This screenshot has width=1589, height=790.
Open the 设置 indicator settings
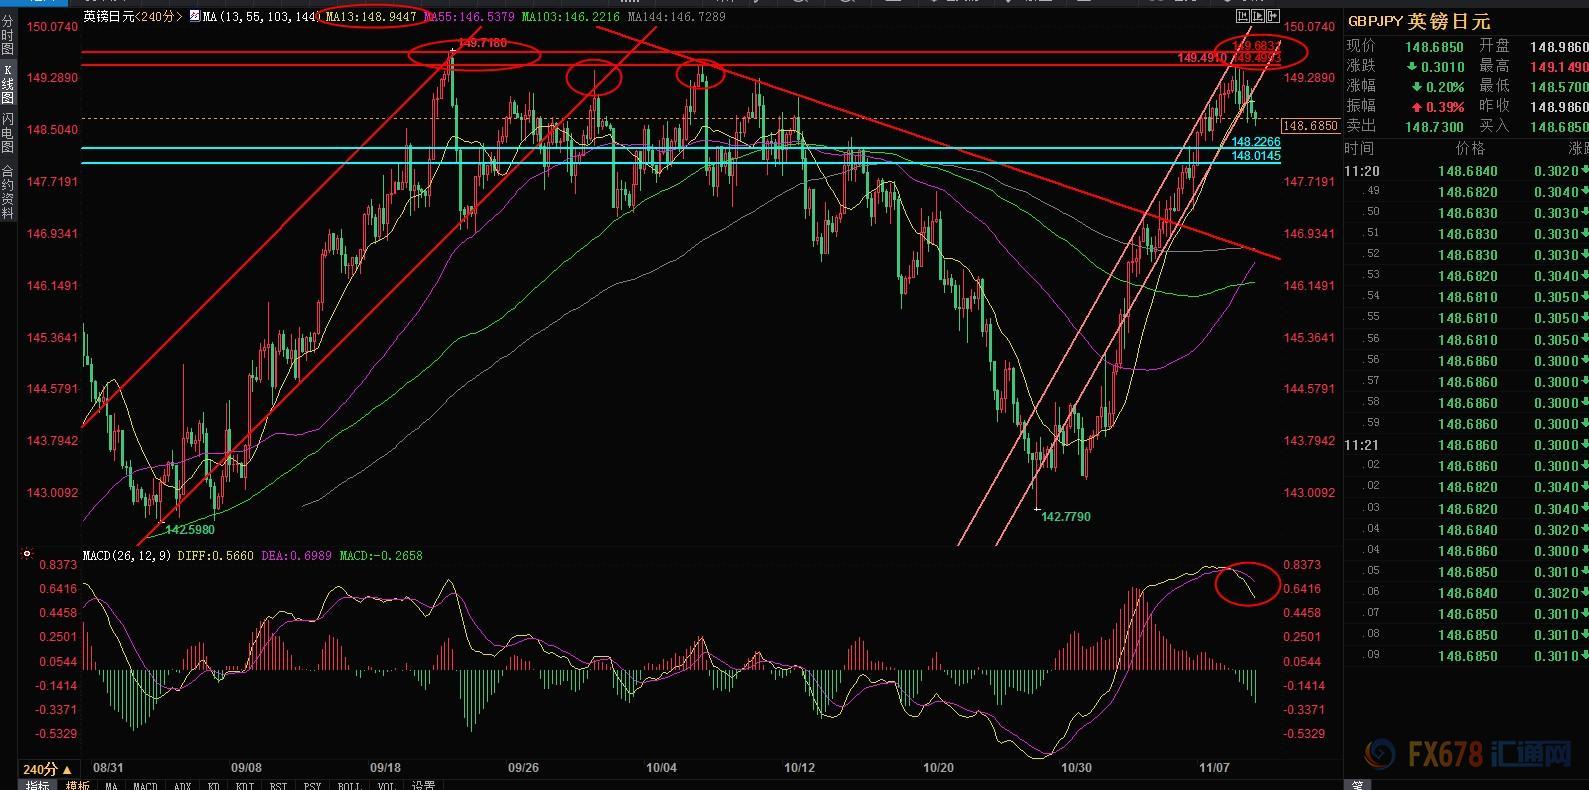(423, 785)
